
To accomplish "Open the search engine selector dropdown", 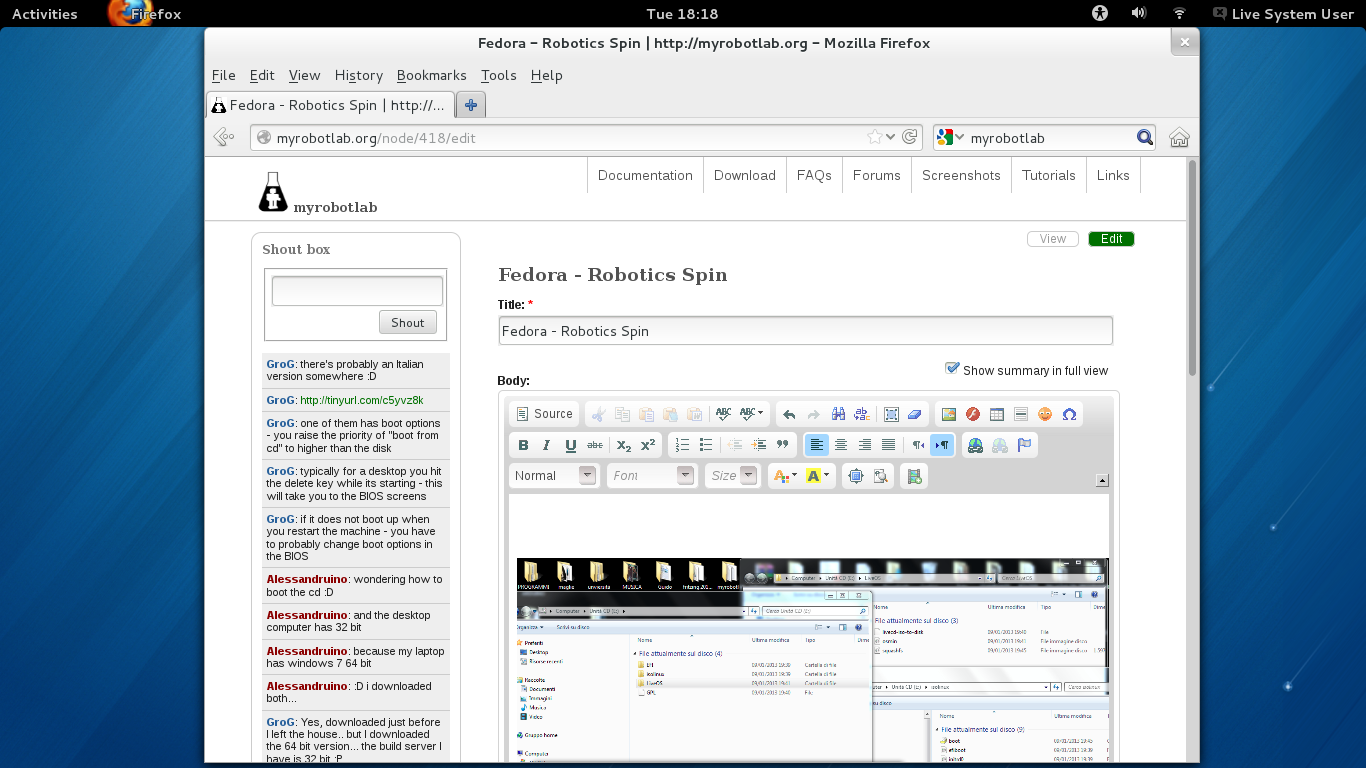I will (x=950, y=138).
